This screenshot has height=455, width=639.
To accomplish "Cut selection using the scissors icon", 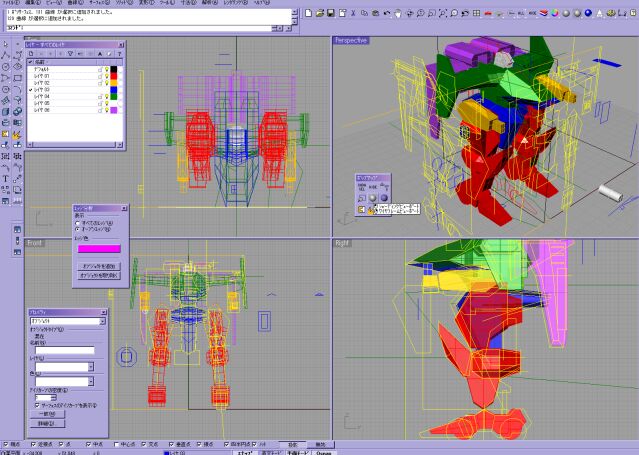I will (x=353, y=13).
